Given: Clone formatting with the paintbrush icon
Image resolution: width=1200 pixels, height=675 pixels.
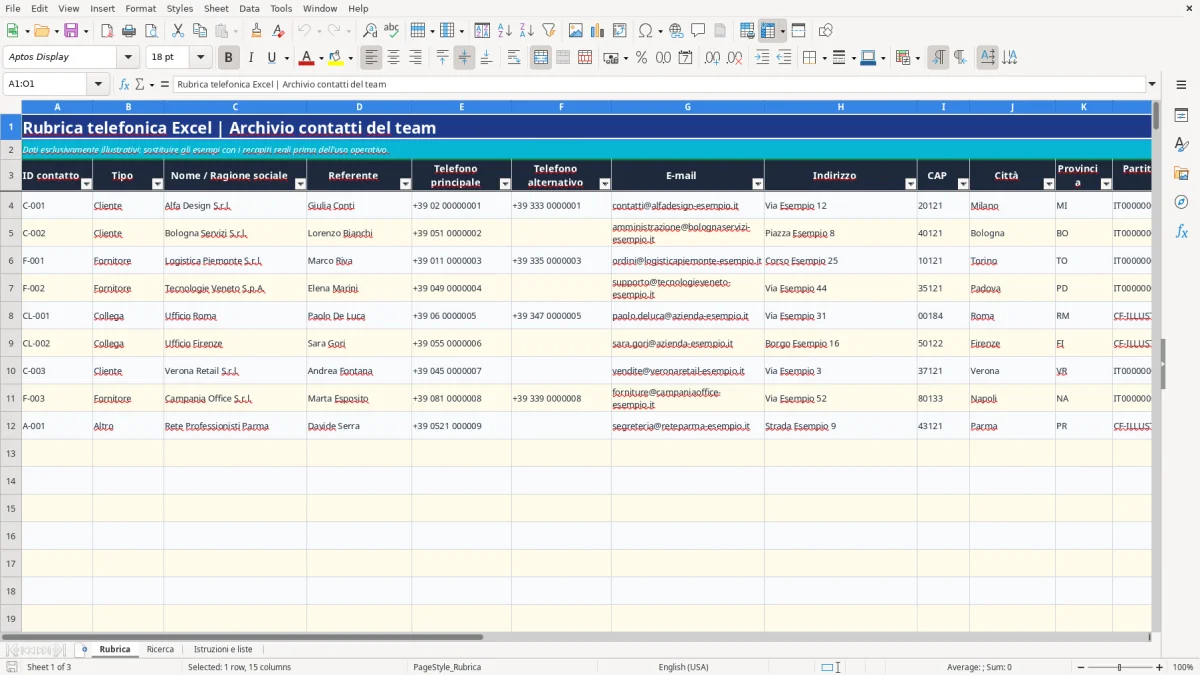Looking at the screenshot, I should tap(256, 31).
